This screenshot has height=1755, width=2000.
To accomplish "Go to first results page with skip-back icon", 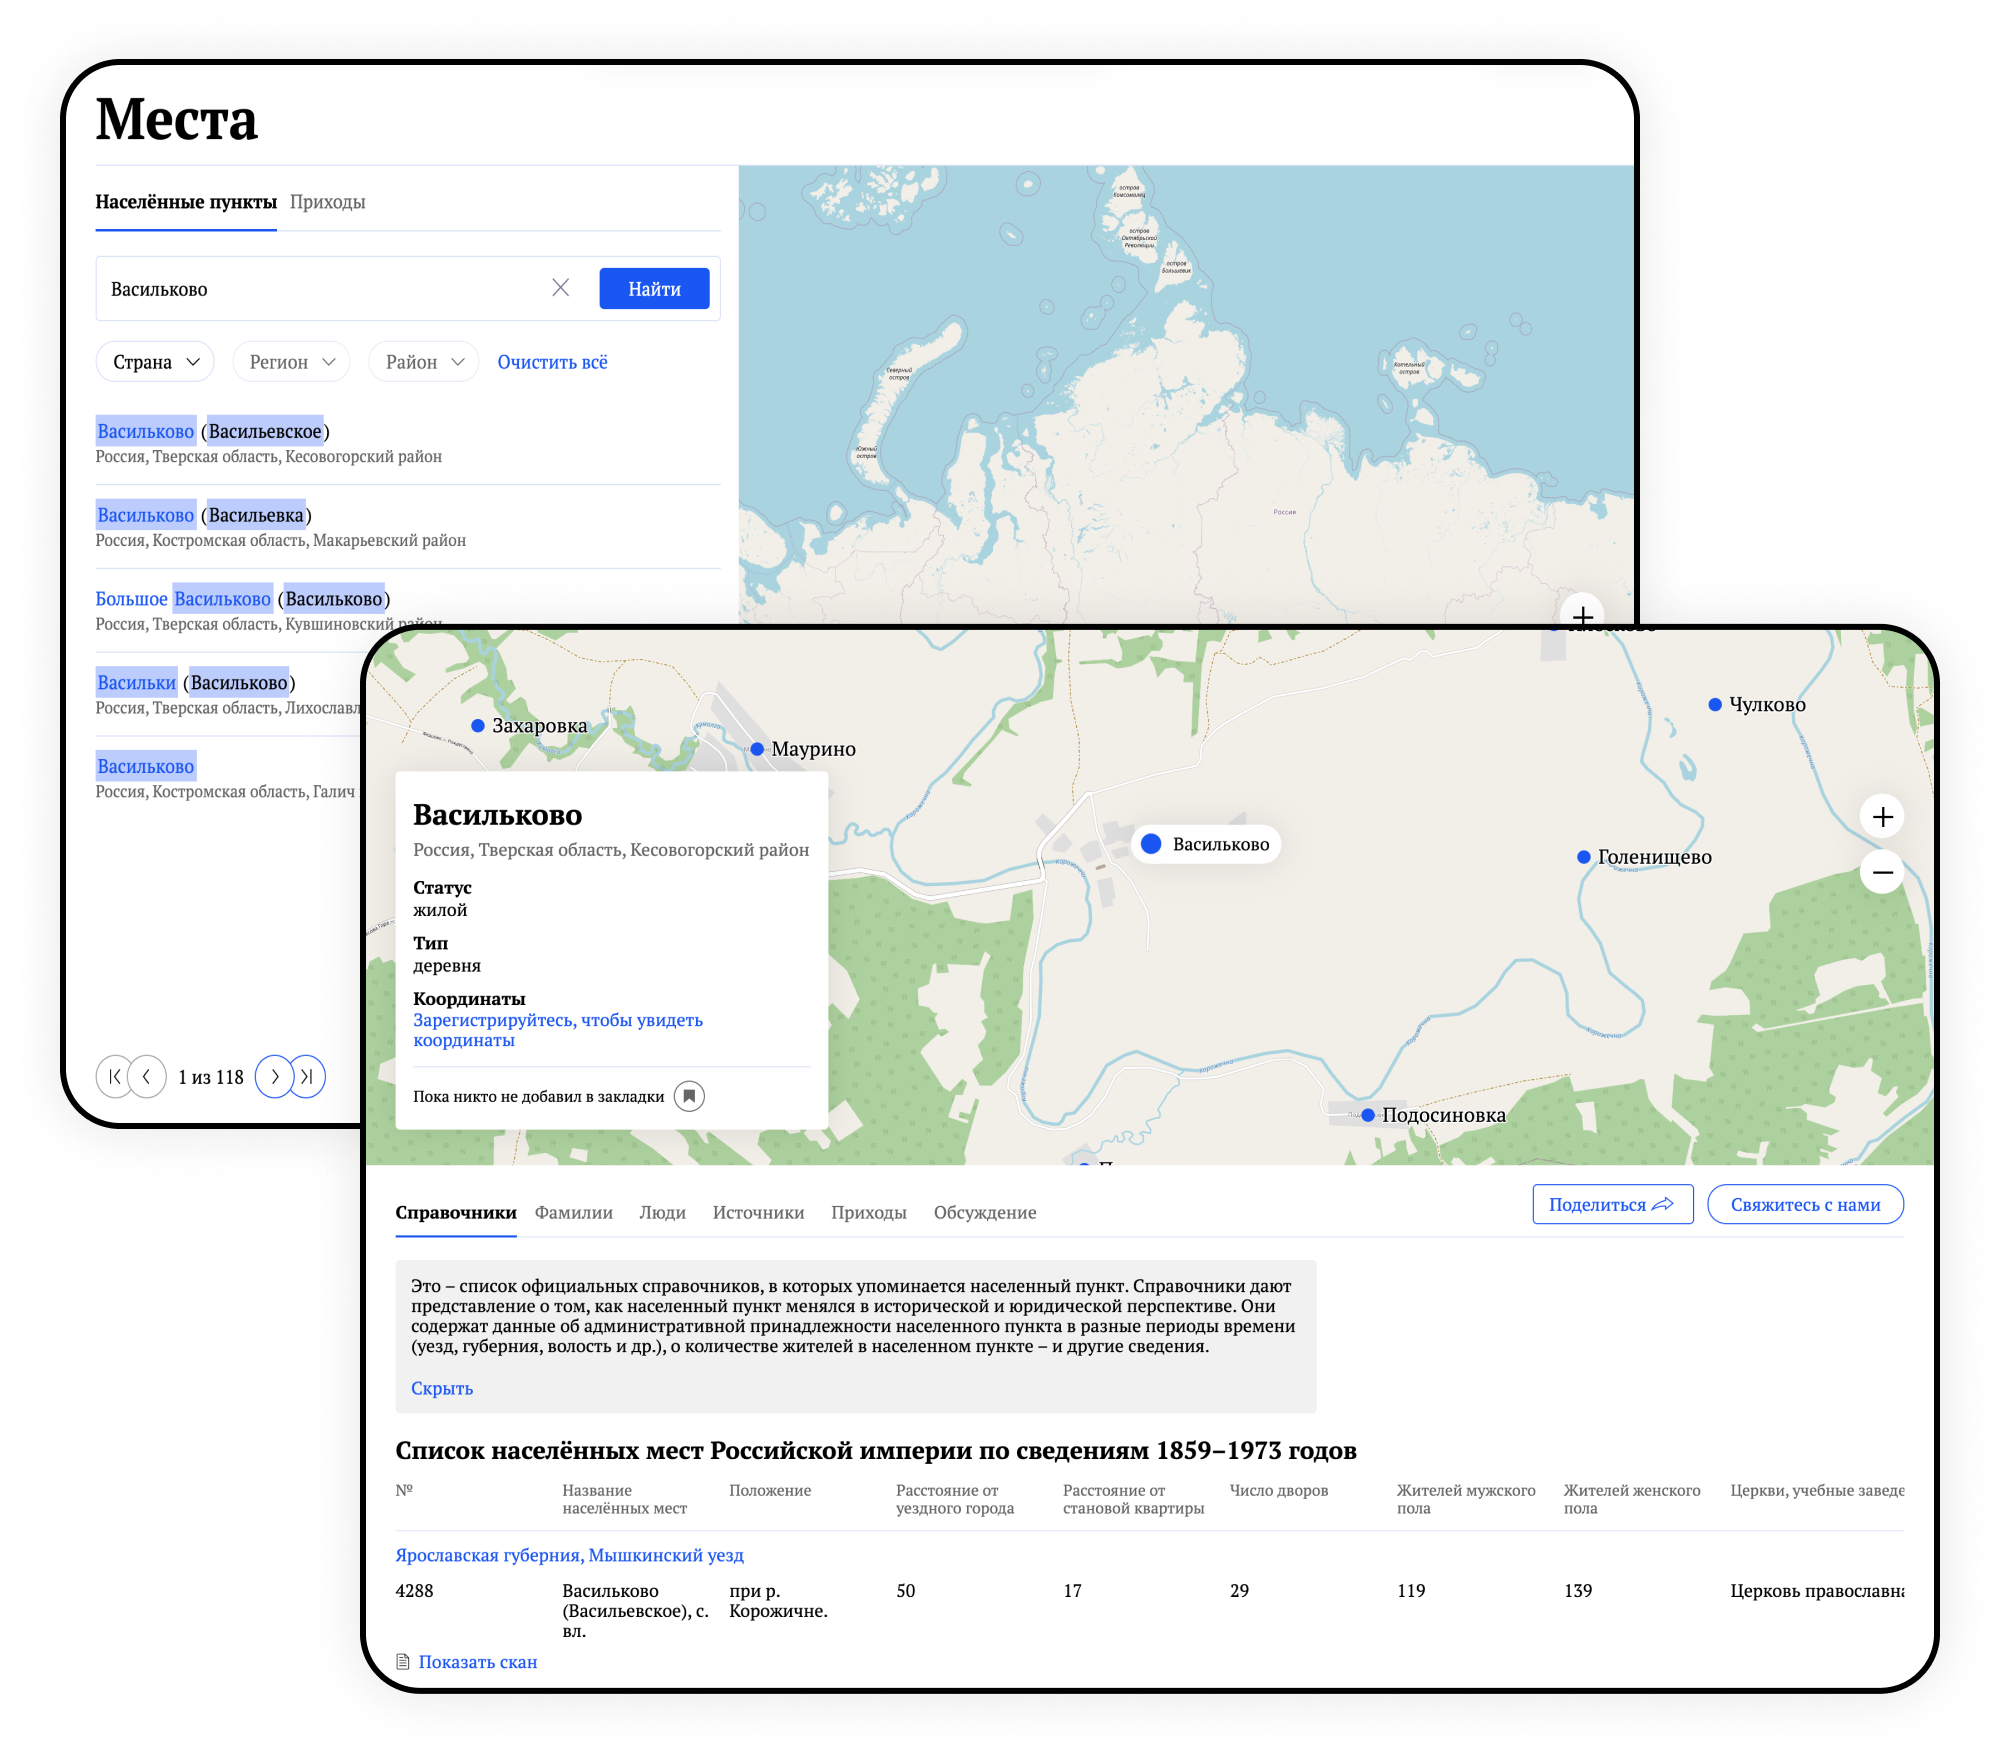I will pyautogui.click(x=115, y=1077).
